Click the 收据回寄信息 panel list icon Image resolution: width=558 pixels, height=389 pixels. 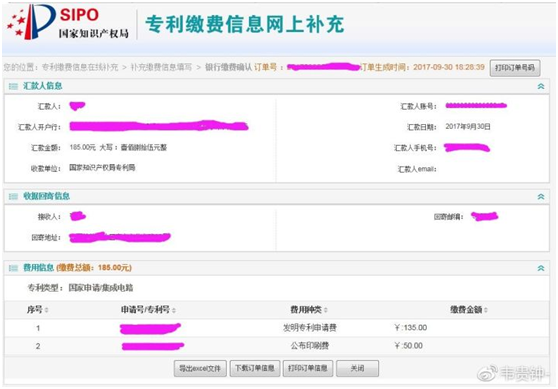(x=13, y=196)
